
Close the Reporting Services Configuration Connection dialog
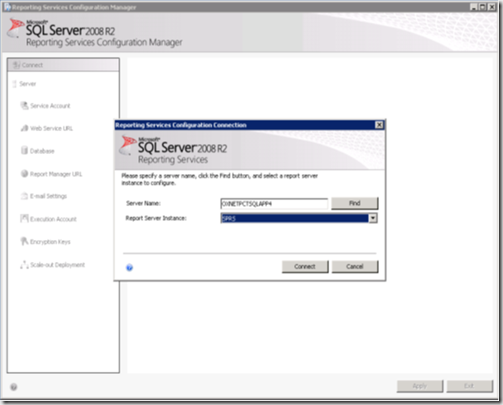(379, 125)
